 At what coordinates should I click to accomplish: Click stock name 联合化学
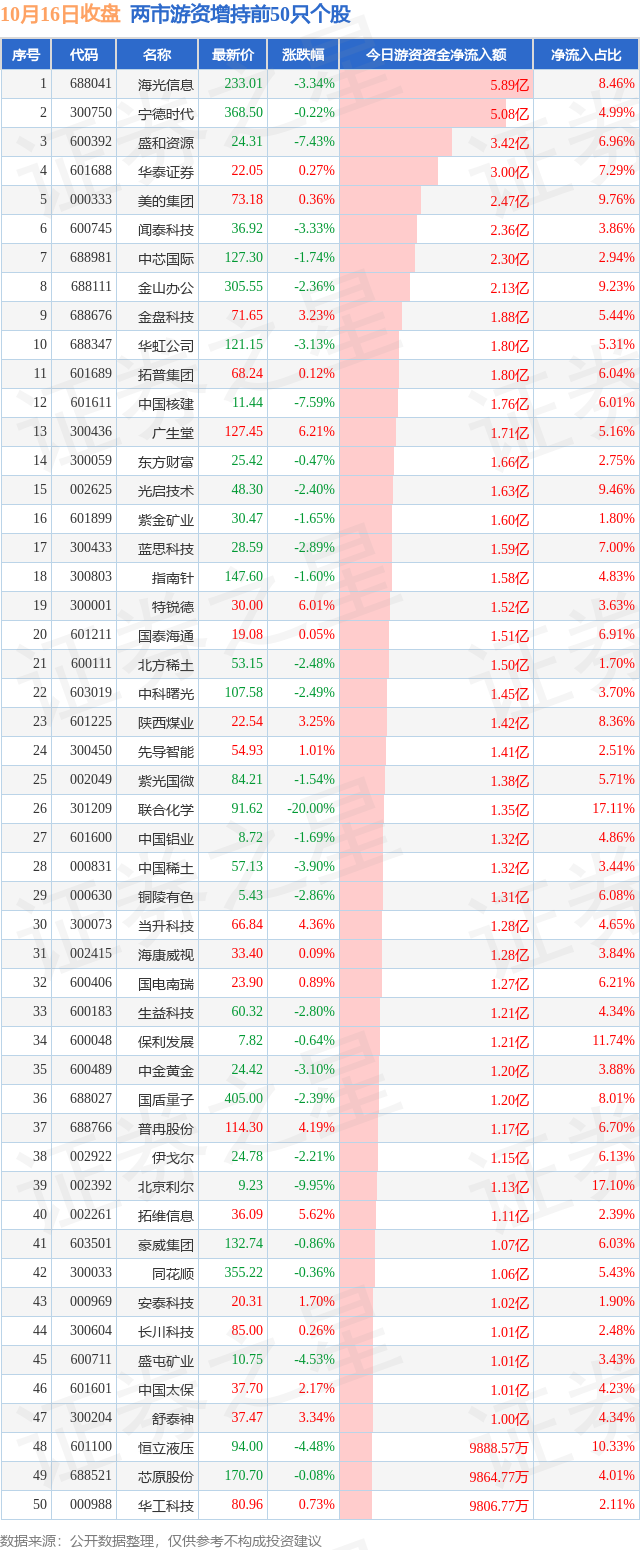(x=166, y=809)
